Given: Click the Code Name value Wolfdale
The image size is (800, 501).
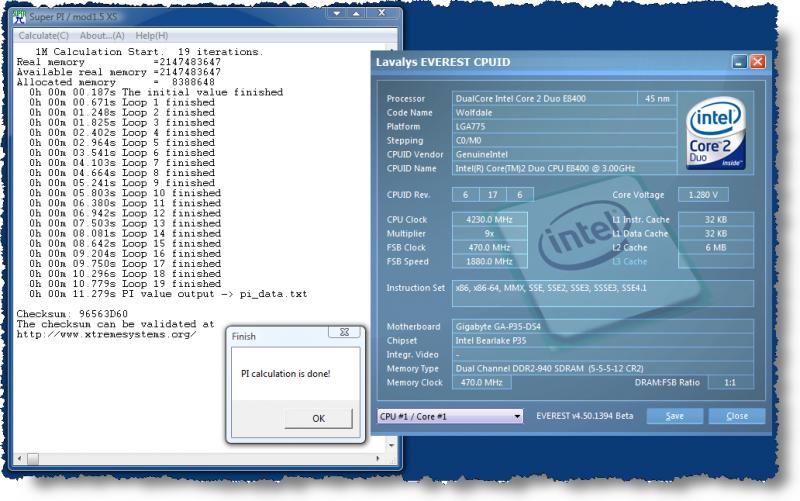Looking at the screenshot, I should tap(564, 113).
